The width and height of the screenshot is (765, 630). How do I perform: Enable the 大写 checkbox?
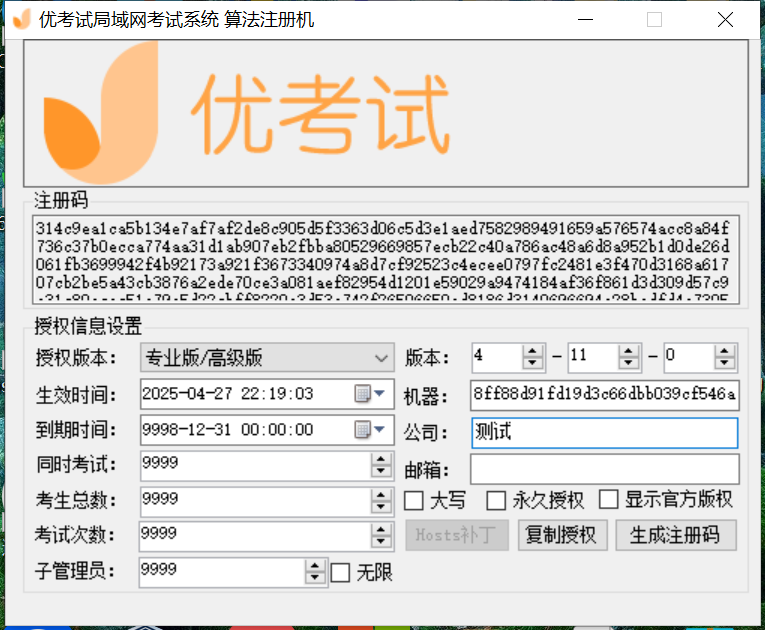pyautogui.click(x=414, y=501)
